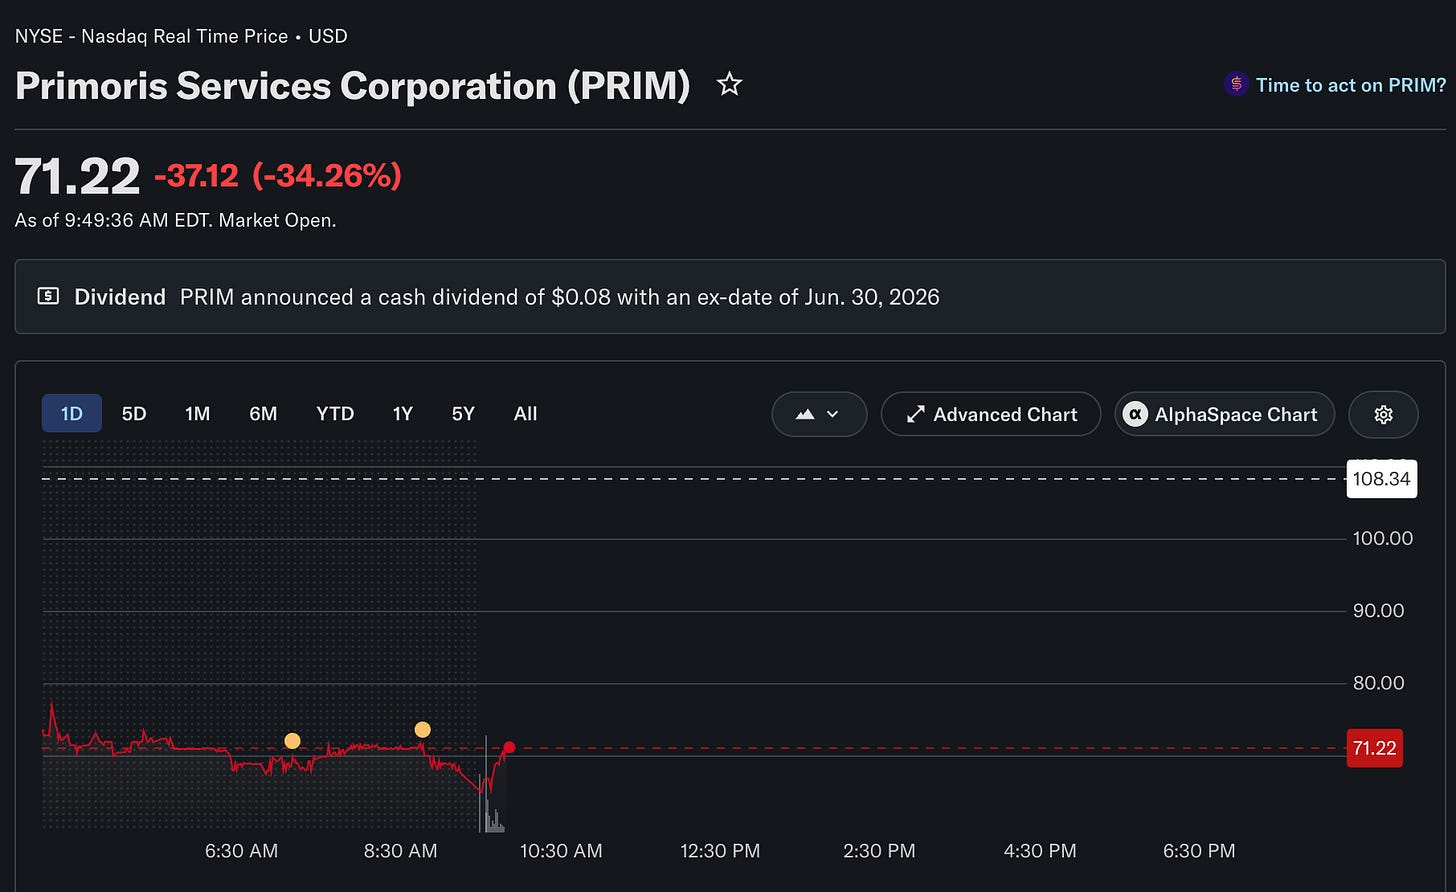
Task: Click the 90.00 axis value
Action: point(1379,611)
